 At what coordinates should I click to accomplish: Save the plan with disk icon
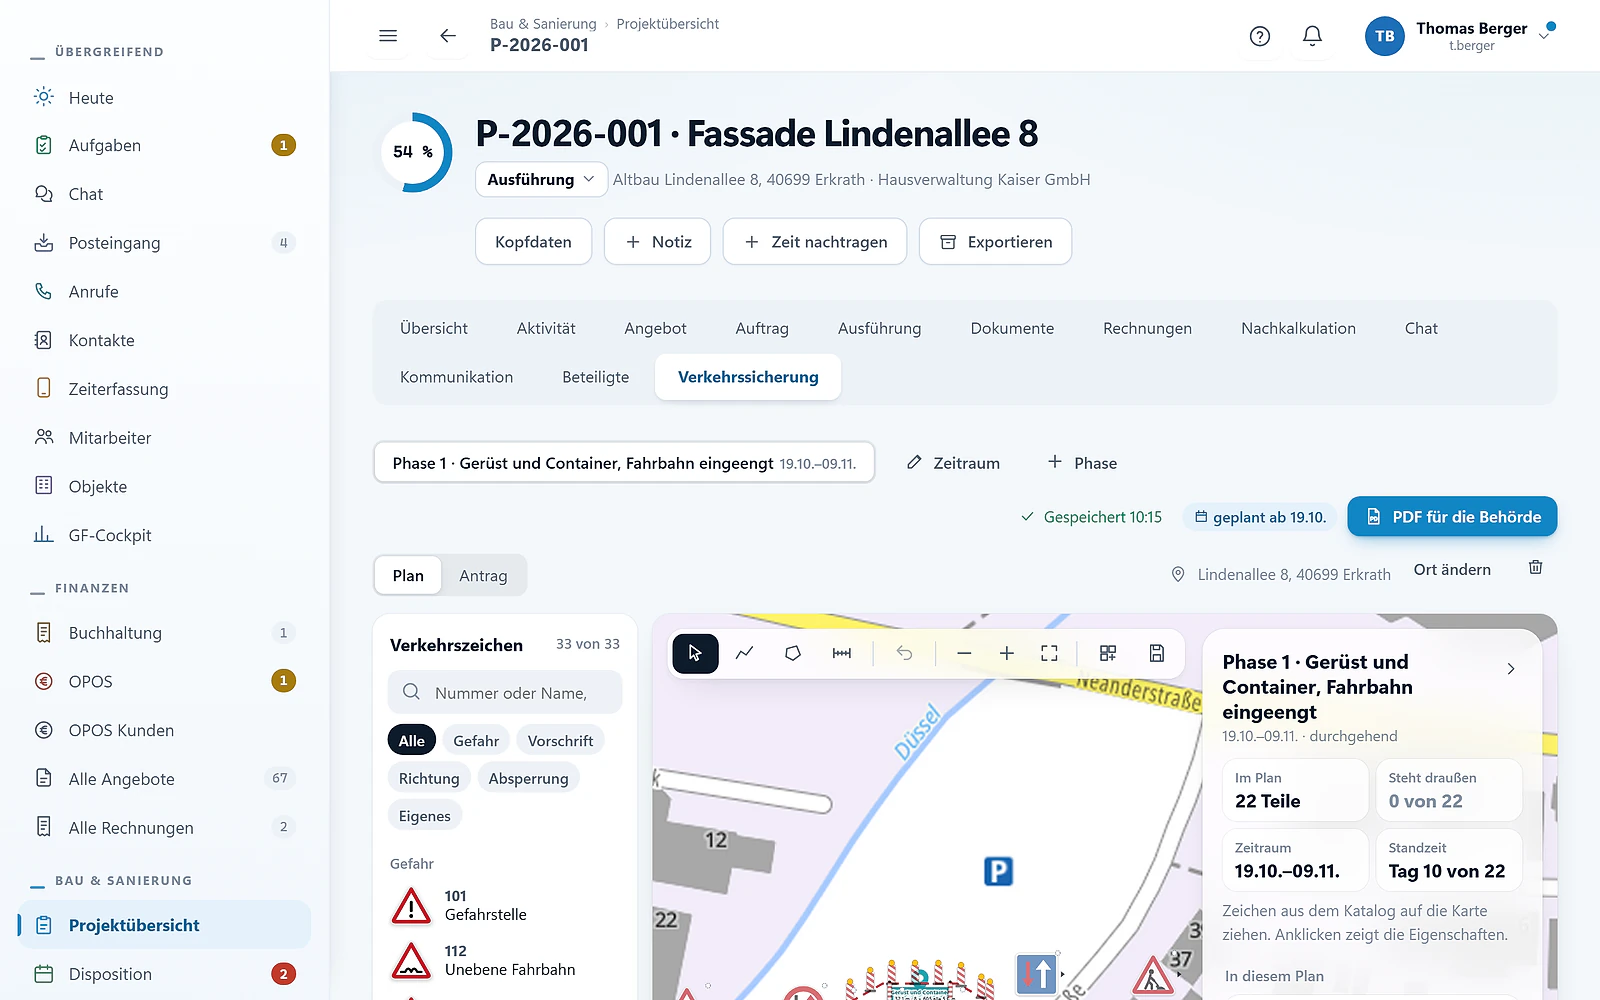[x=1157, y=653]
